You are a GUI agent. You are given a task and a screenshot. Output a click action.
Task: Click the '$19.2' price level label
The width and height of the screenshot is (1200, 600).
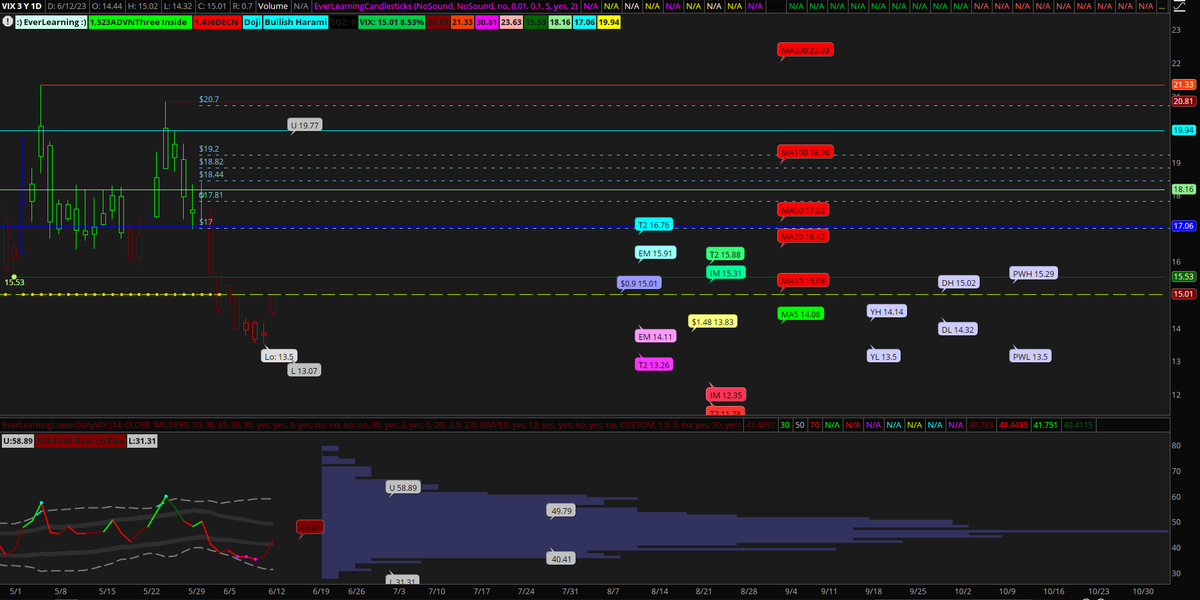(x=208, y=149)
